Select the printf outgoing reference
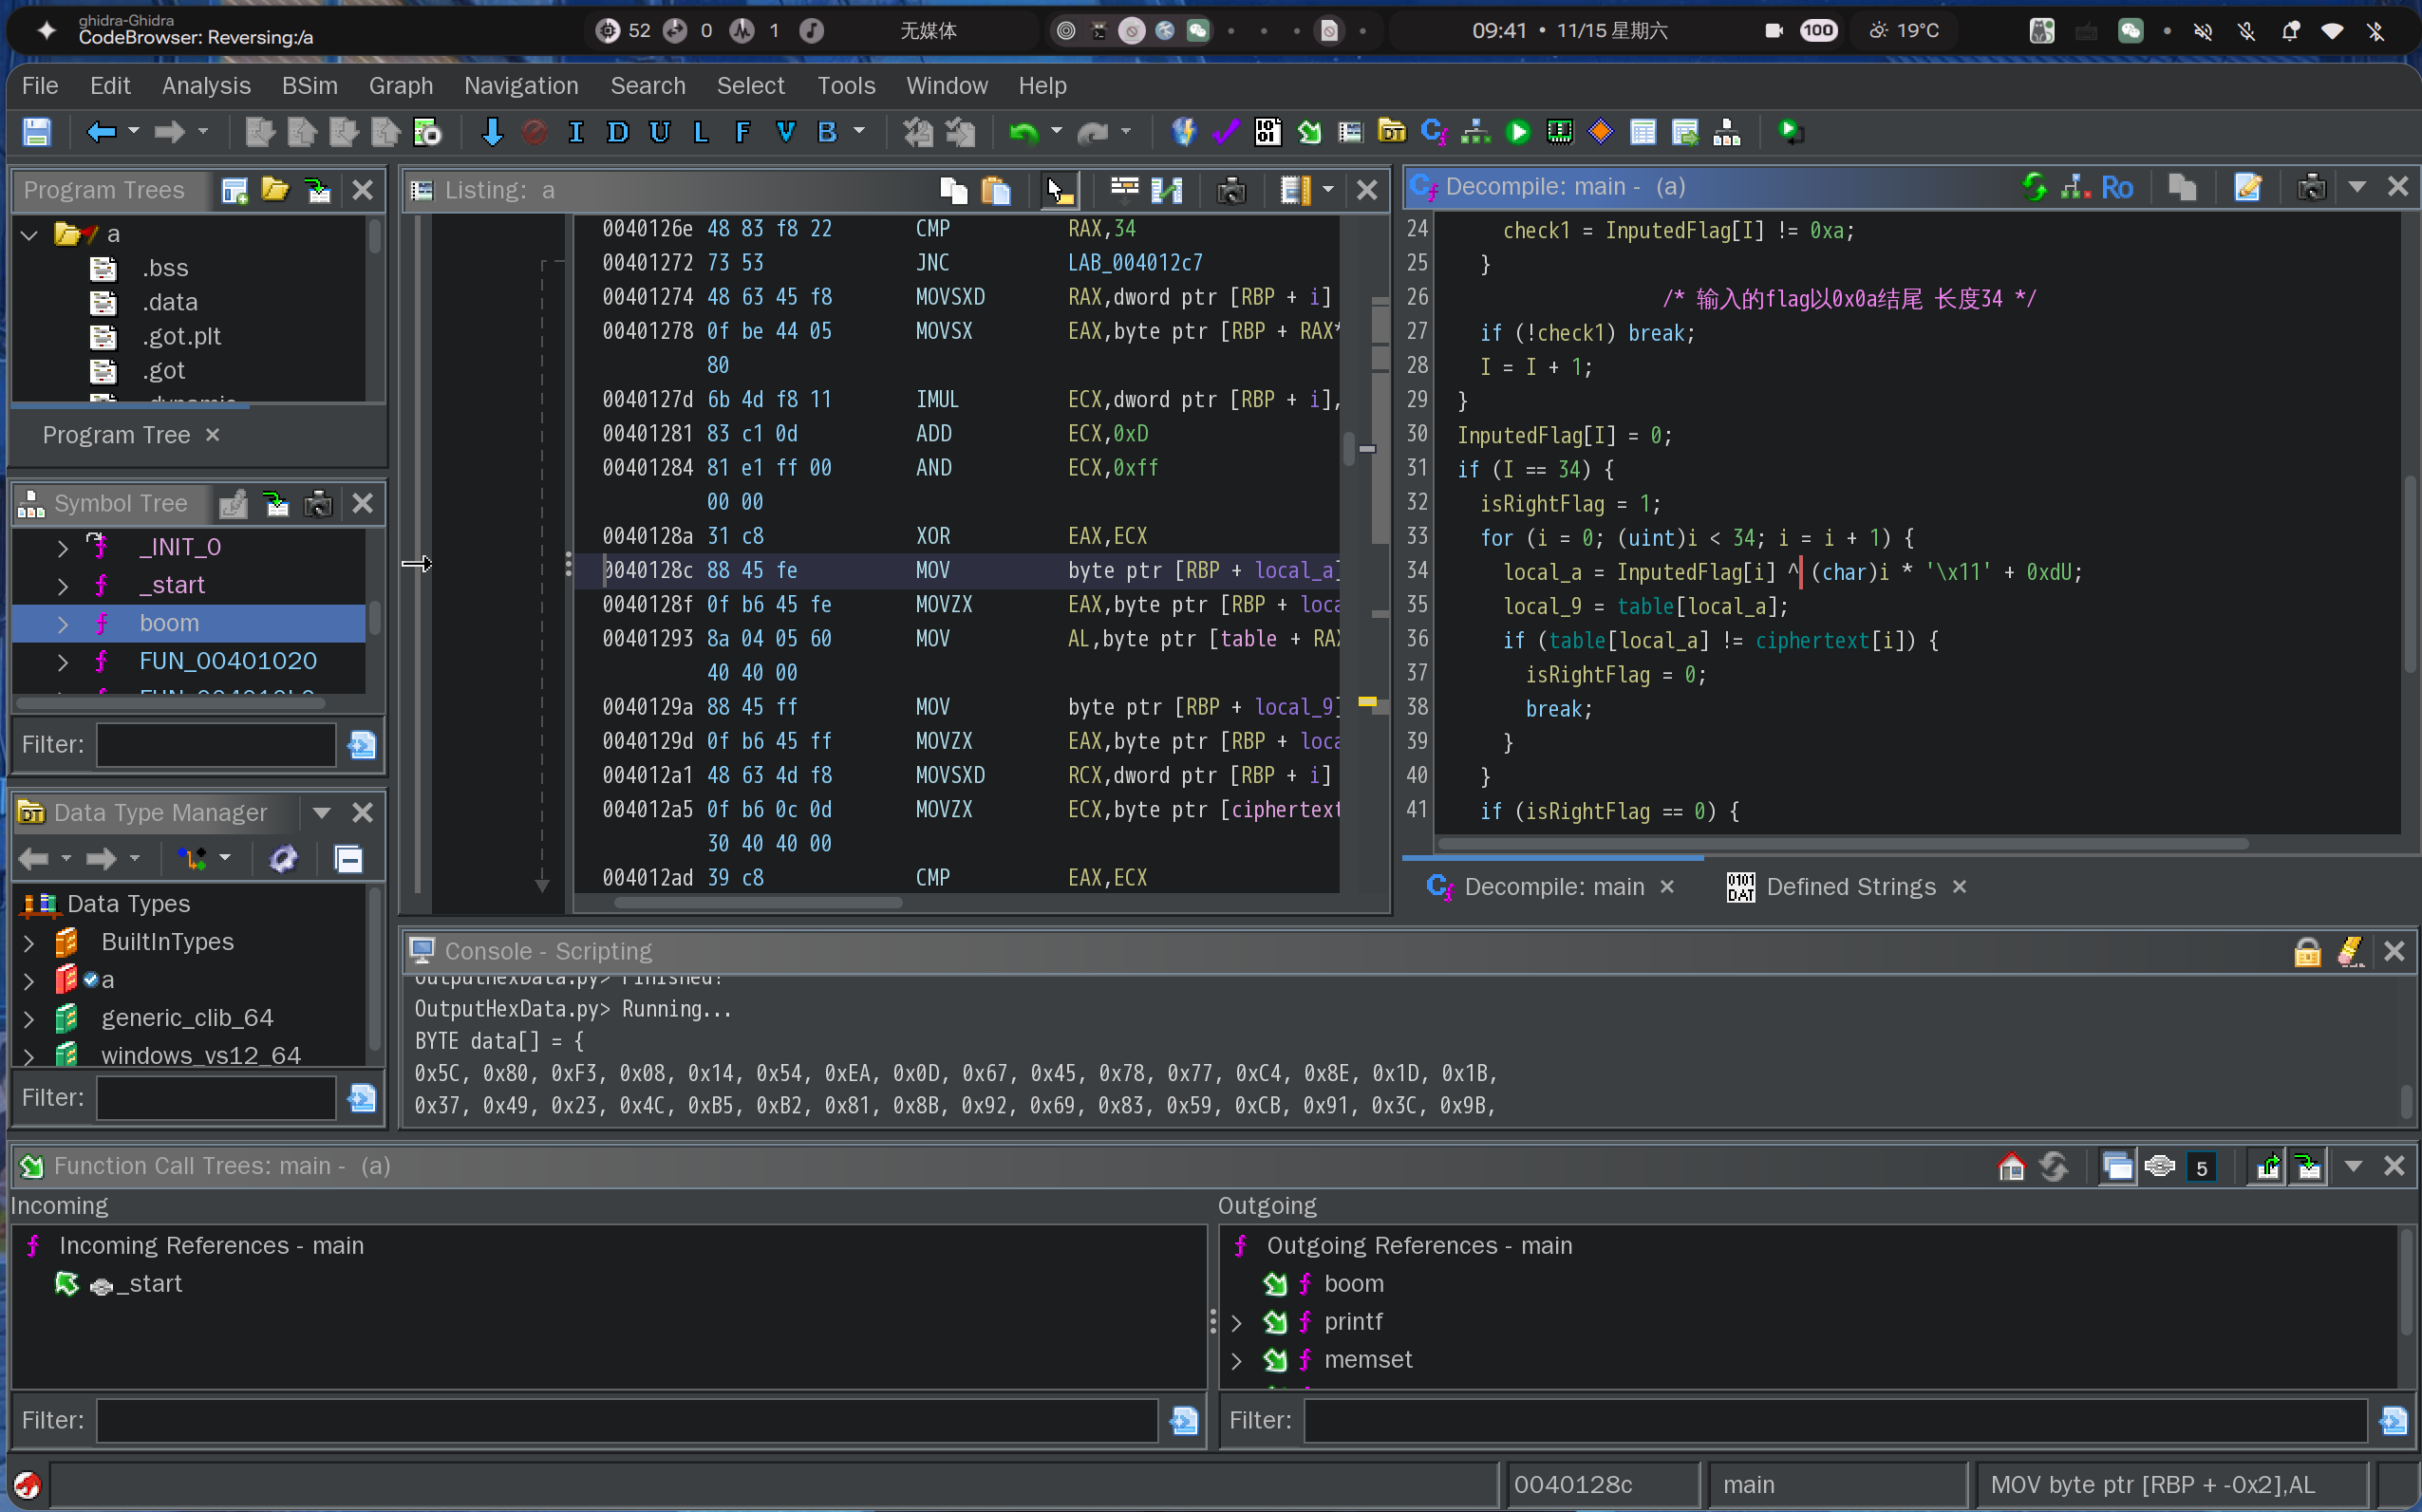2422x1512 pixels. click(1352, 1322)
